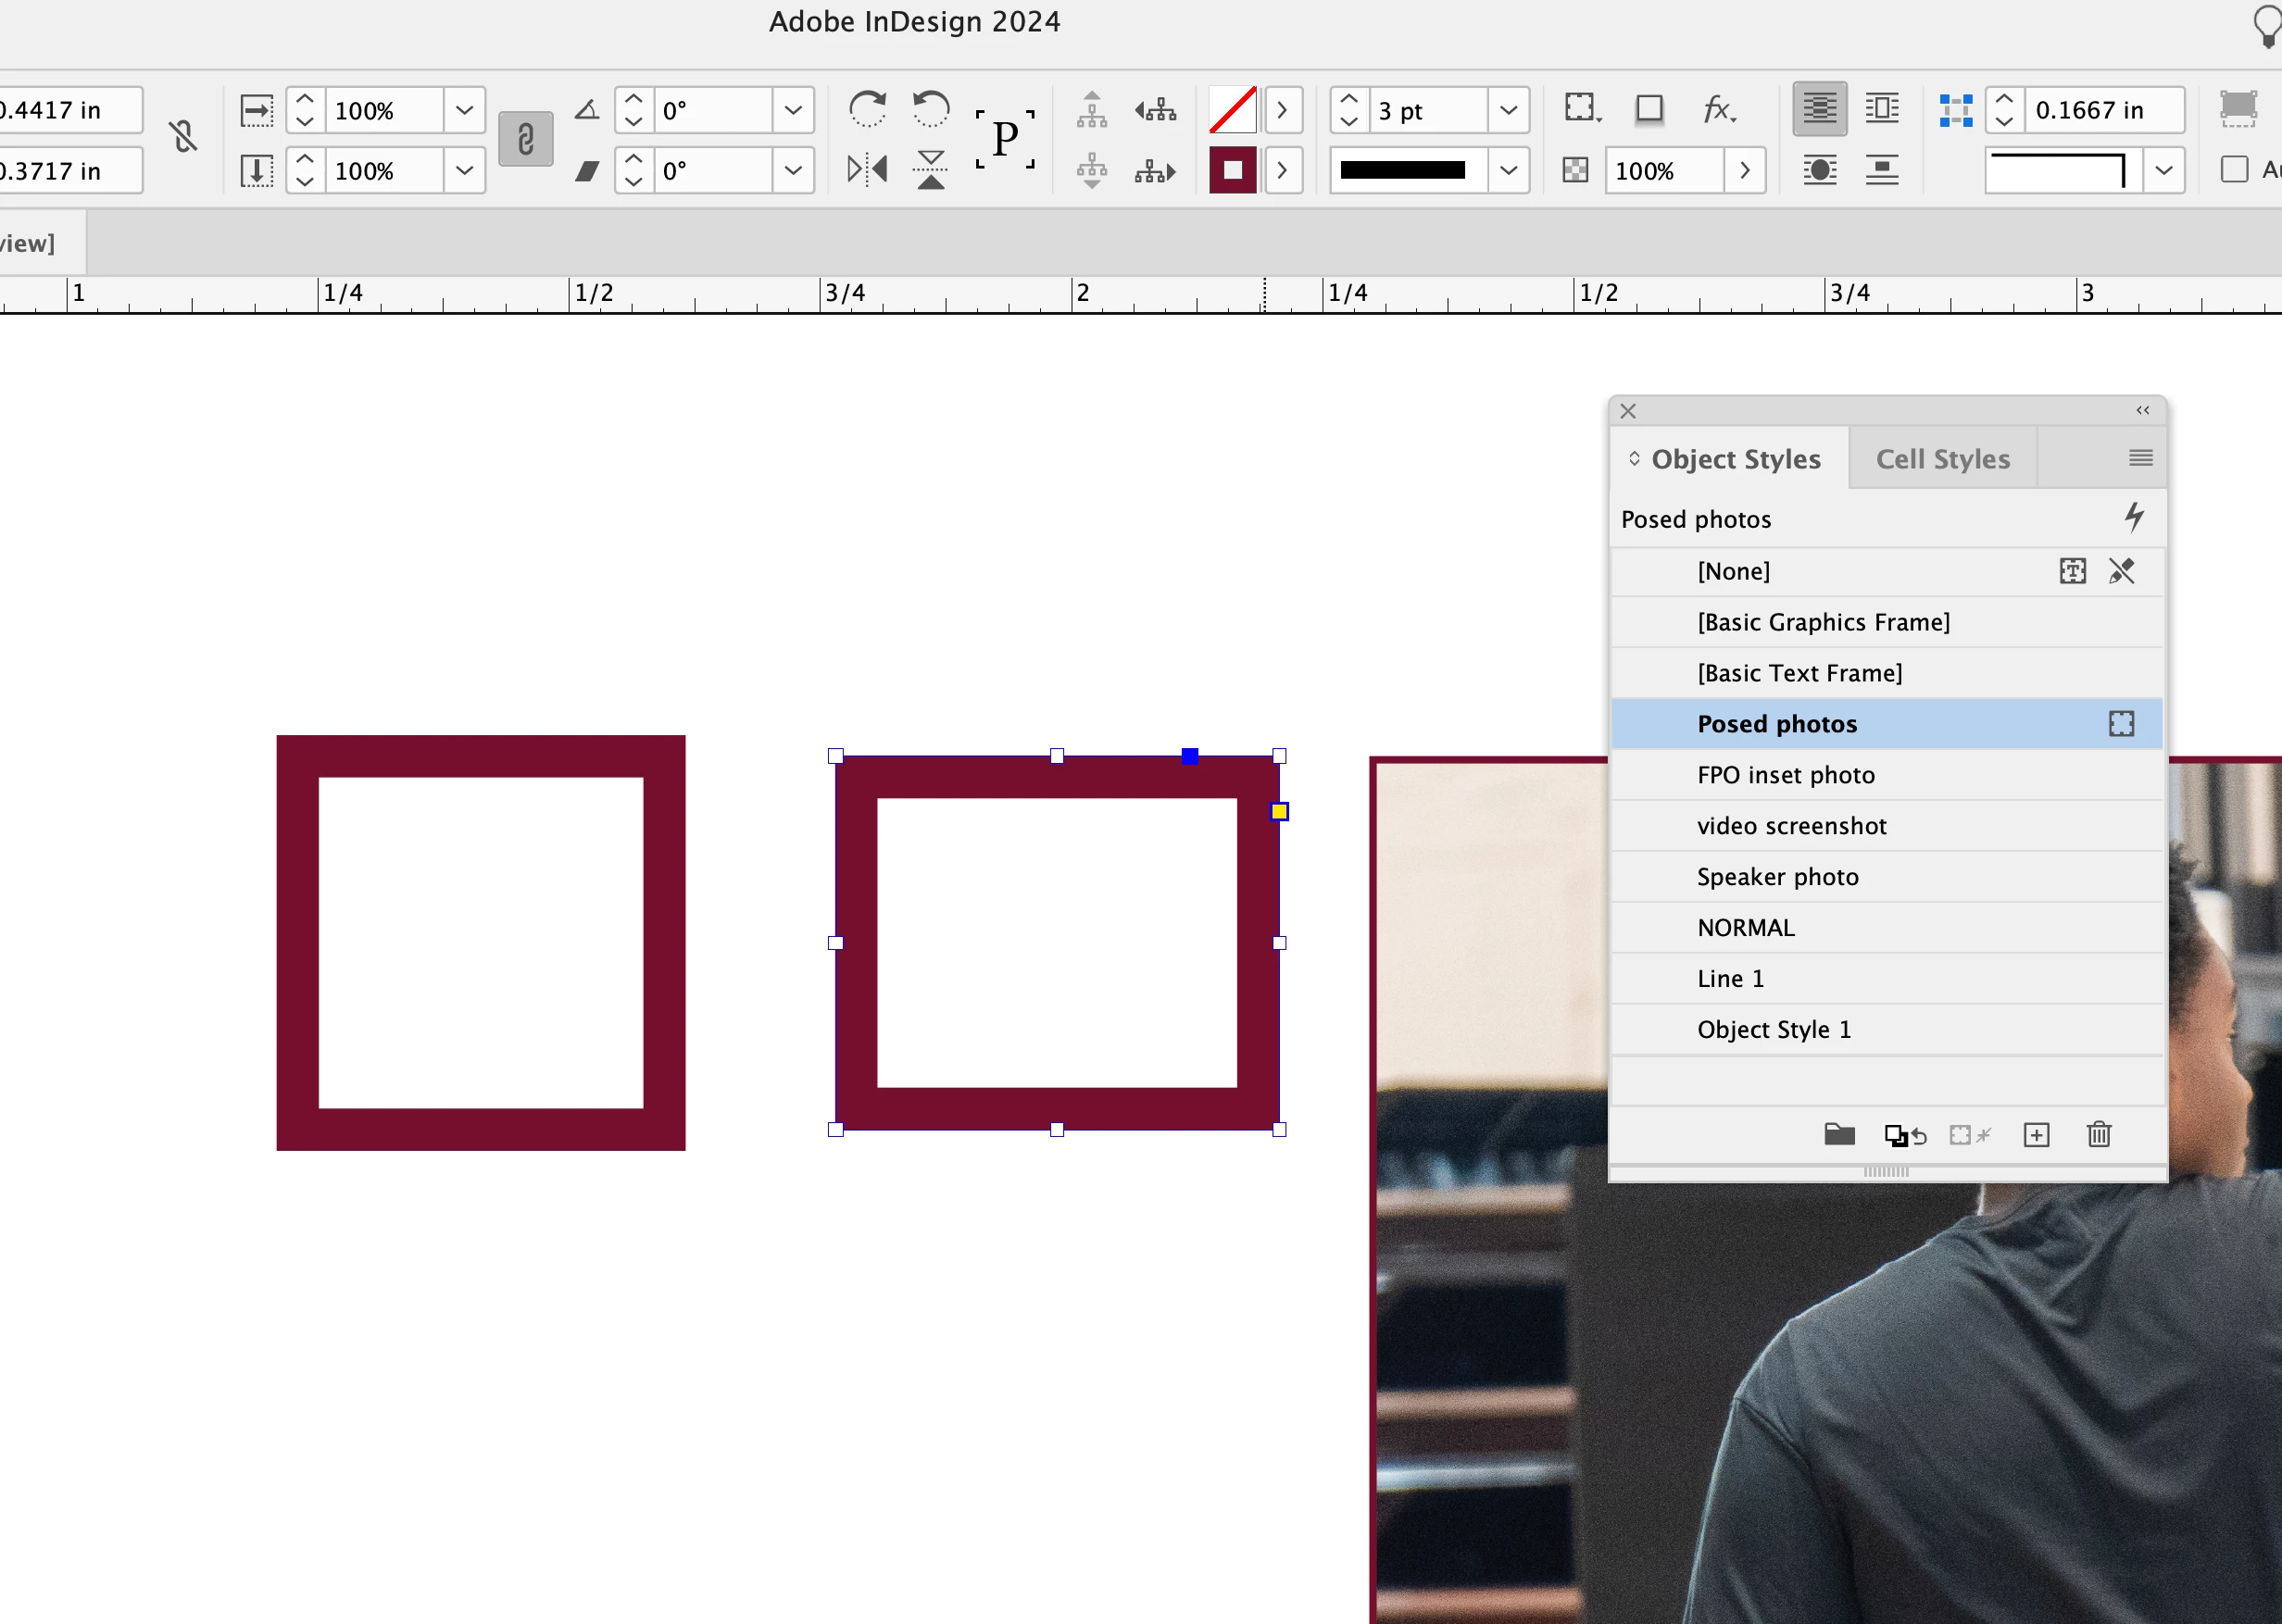This screenshot has width=2282, height=1624.
Task: Flip the selection vertically
Action: pyautogui.click(x=931, y=169)
